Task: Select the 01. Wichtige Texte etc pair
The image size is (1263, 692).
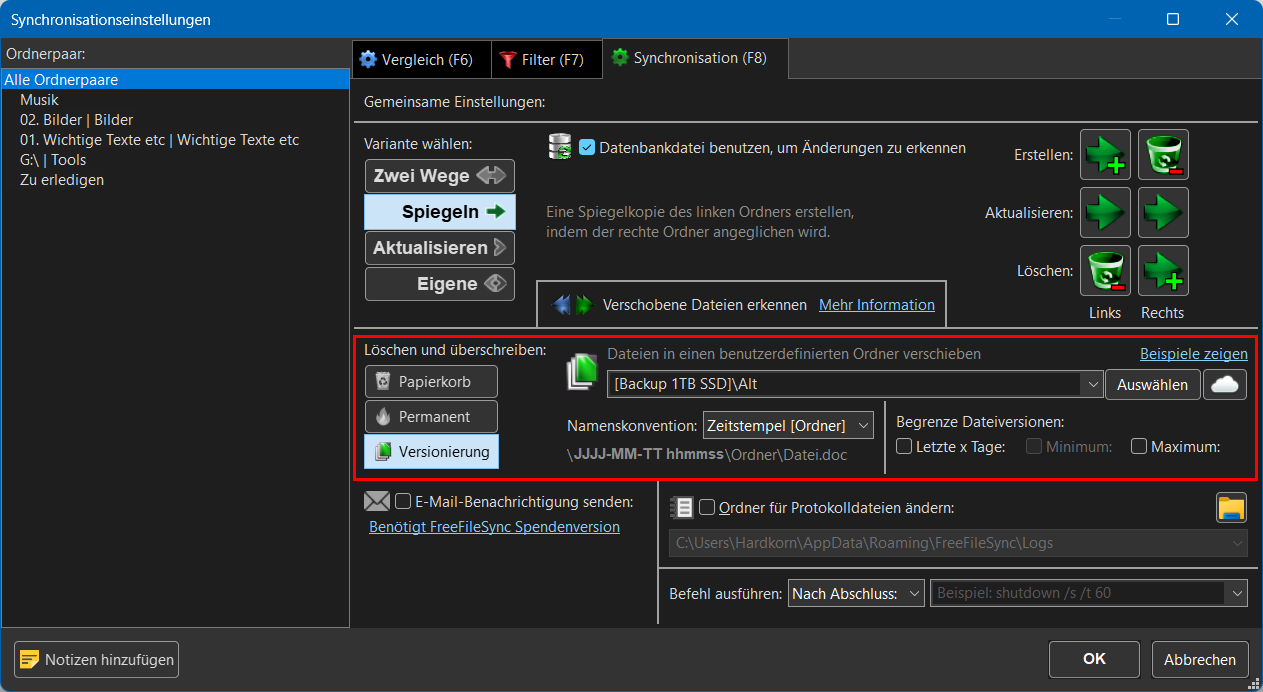Action: 175,140
